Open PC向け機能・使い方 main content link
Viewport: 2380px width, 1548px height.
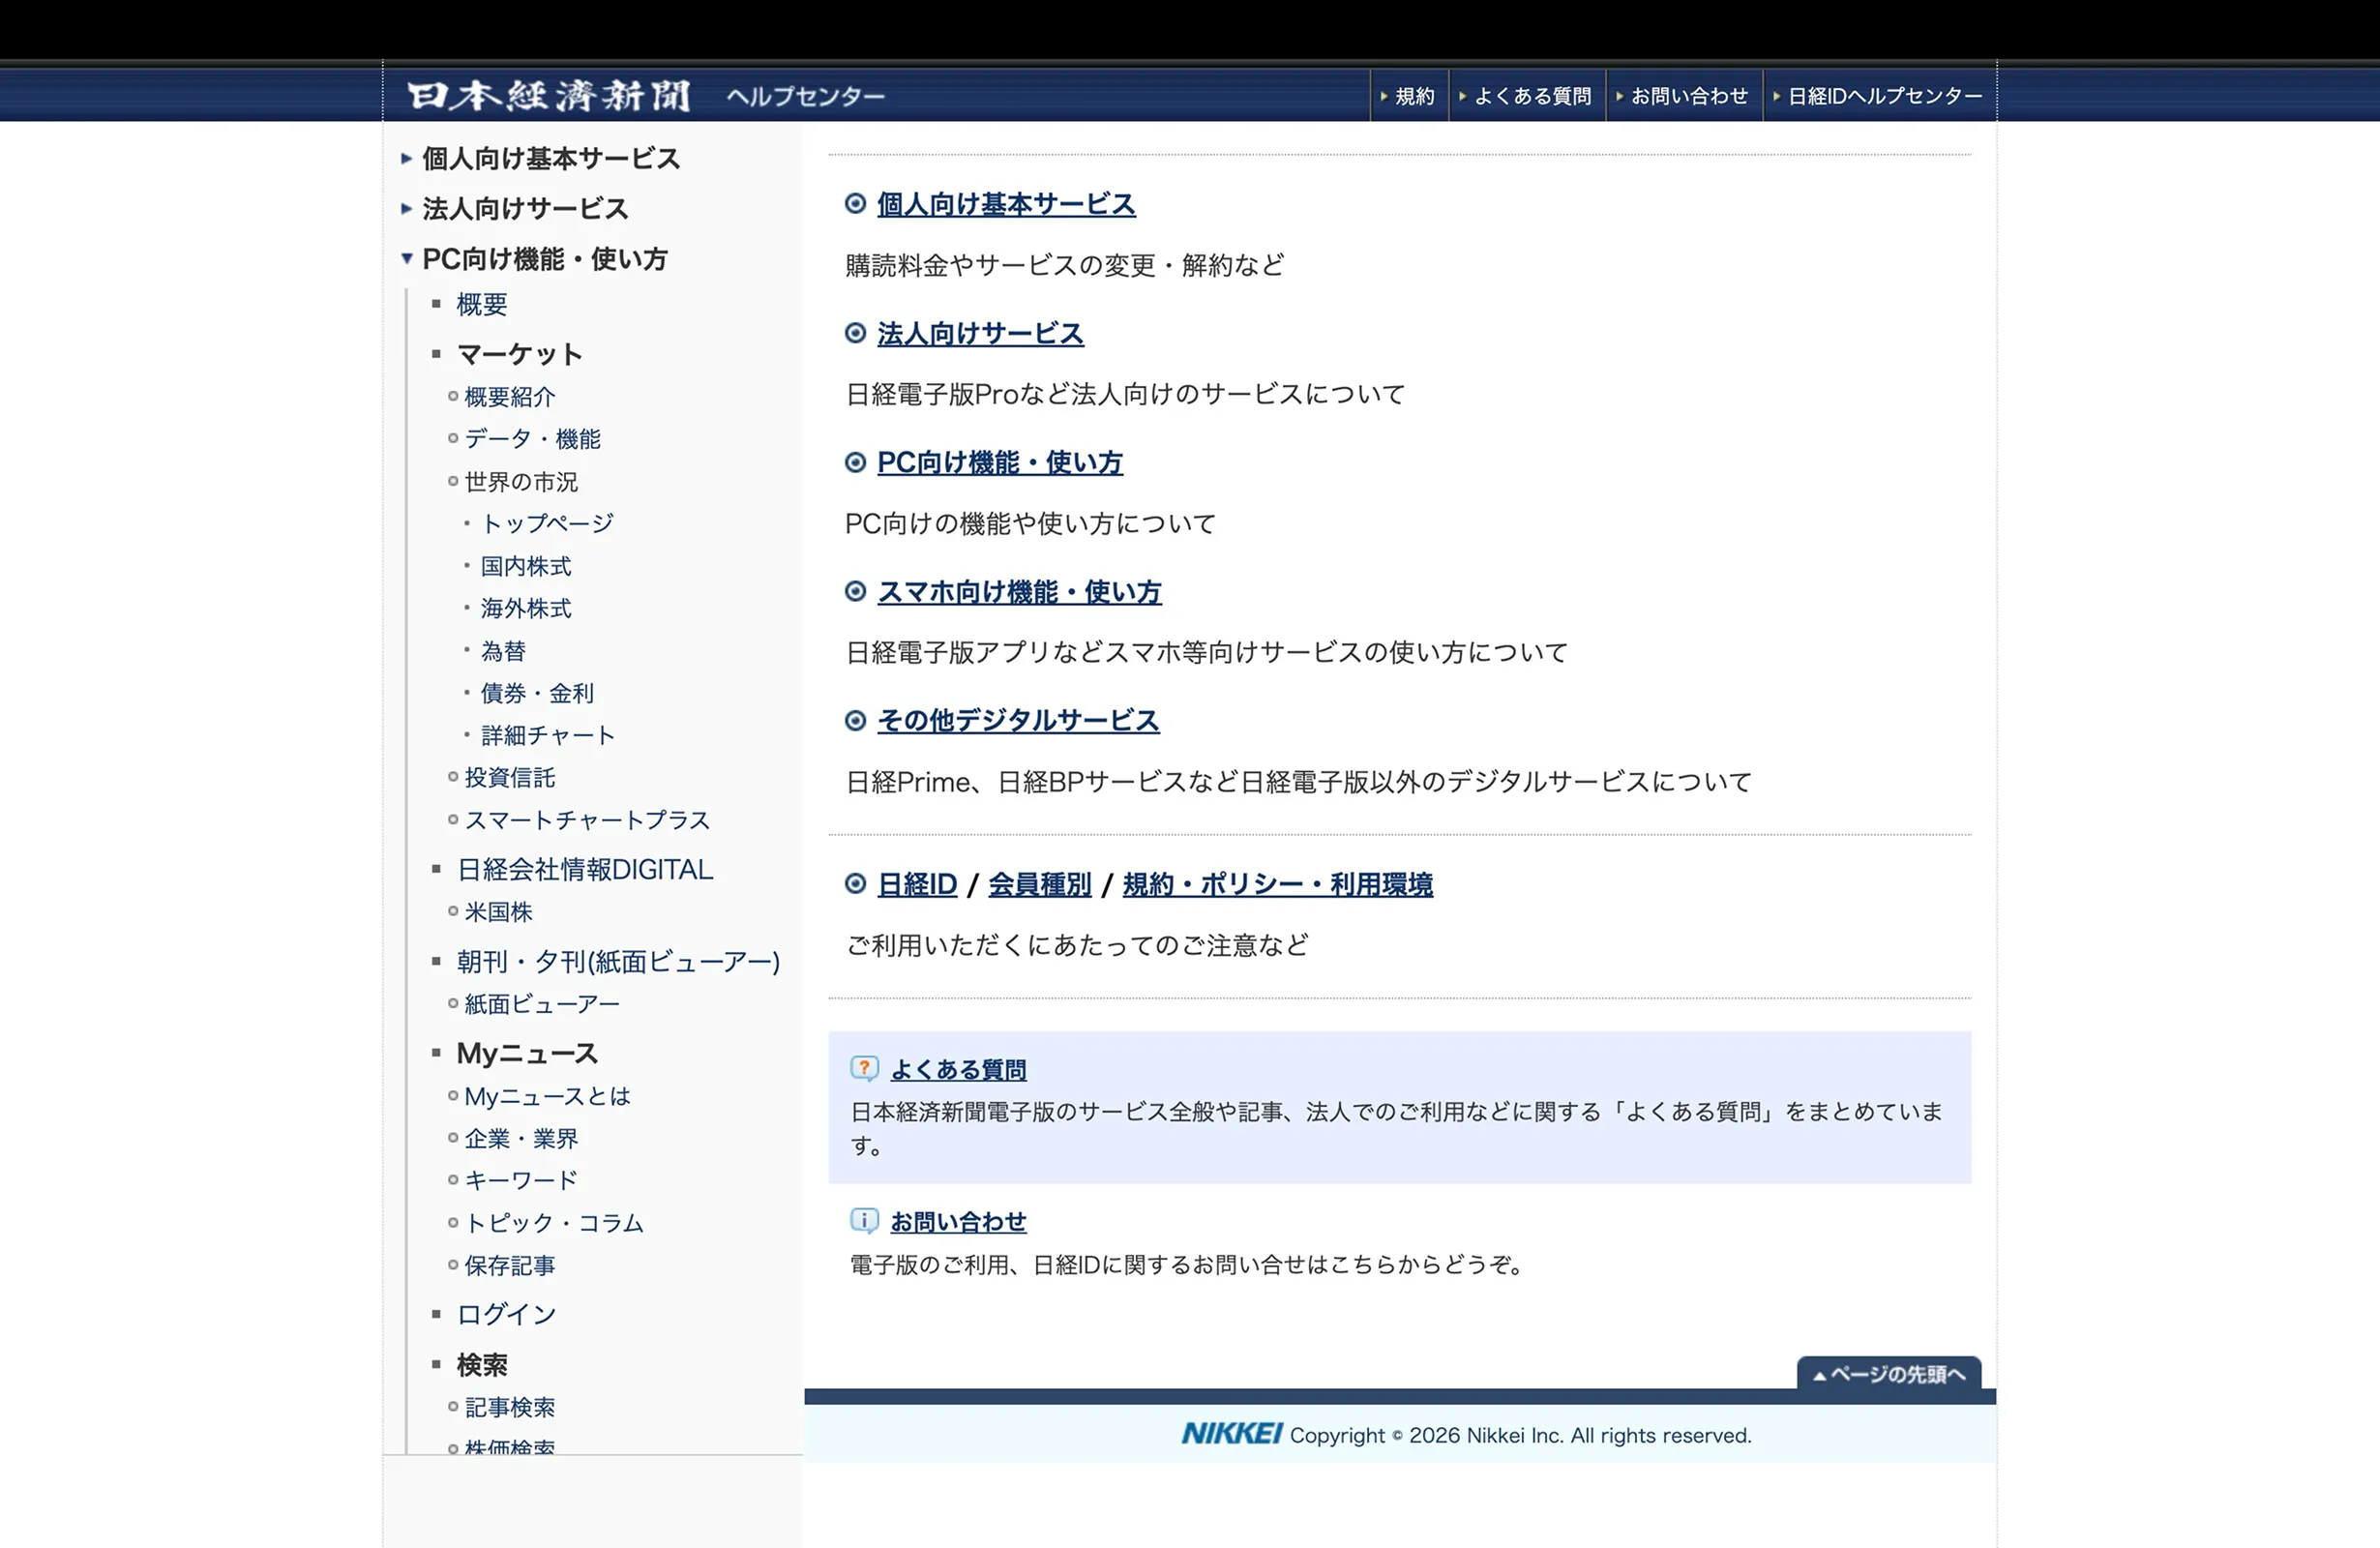1000,462
